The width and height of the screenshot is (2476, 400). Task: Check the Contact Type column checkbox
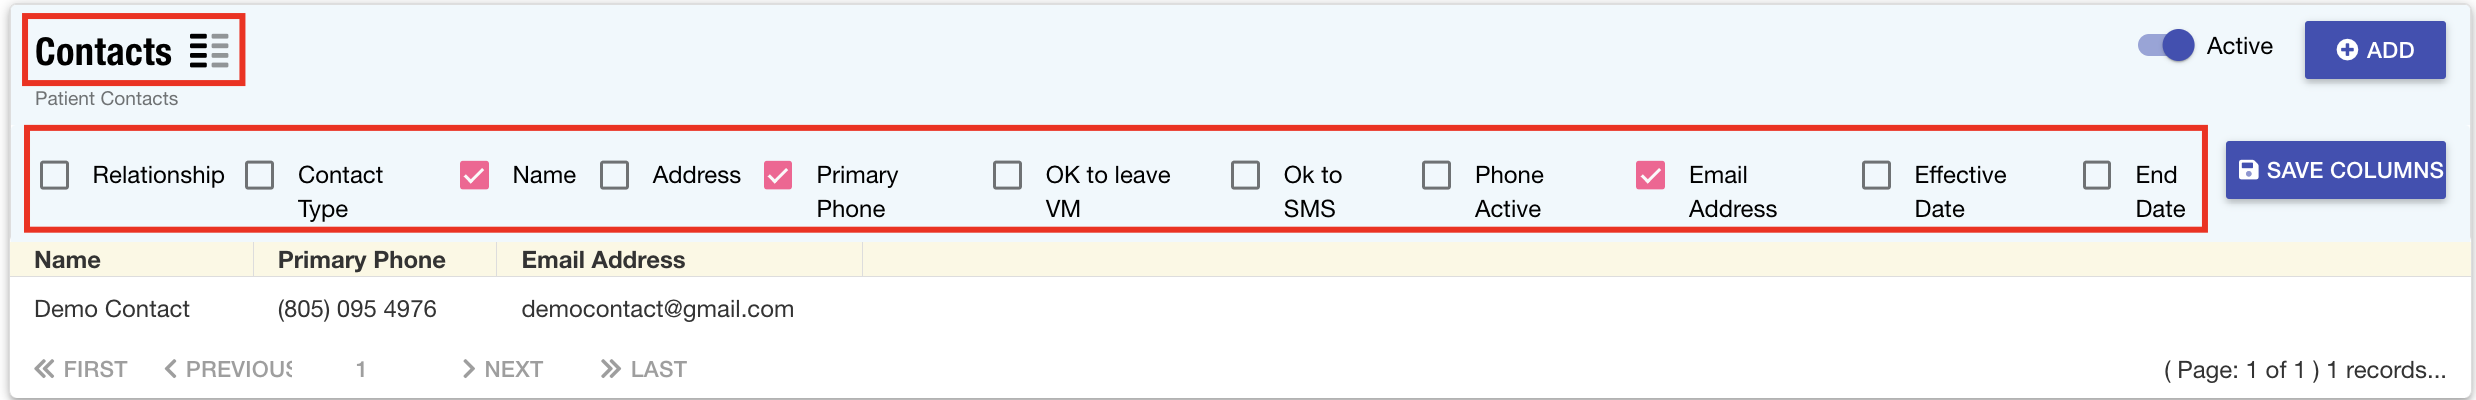pyautogui.click(x=260, y=176)
